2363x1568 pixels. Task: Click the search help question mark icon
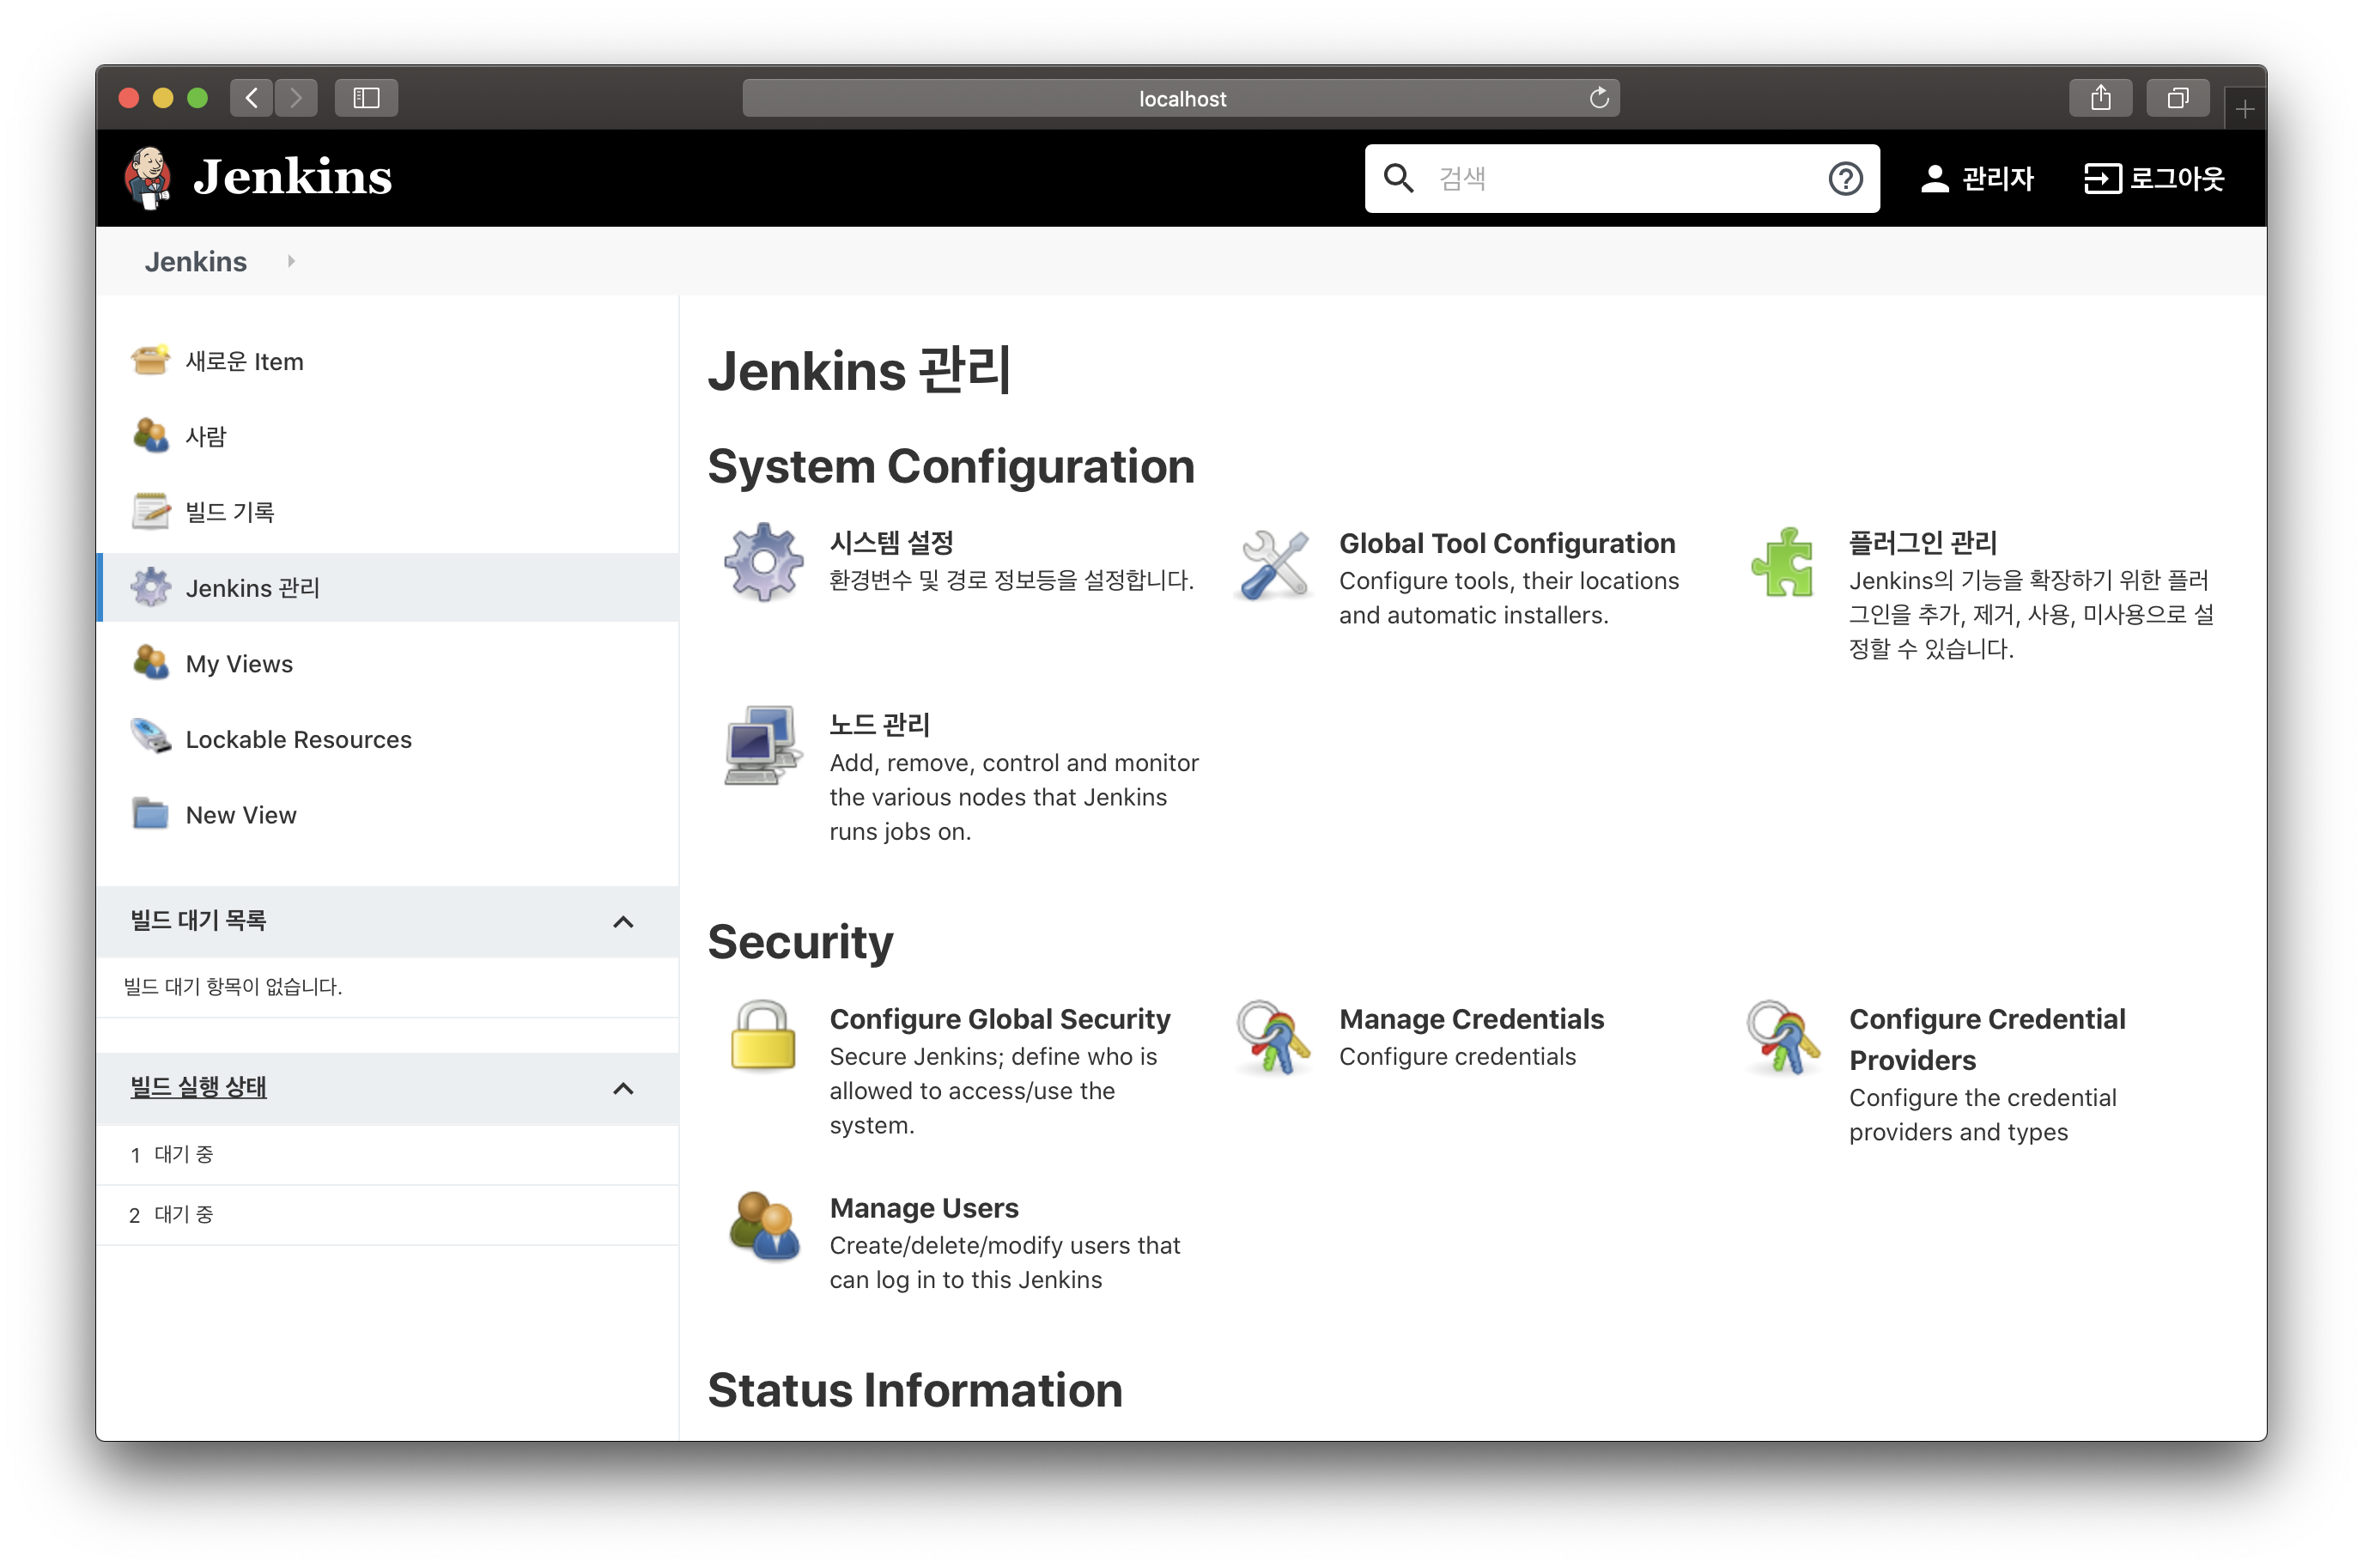1845,179
